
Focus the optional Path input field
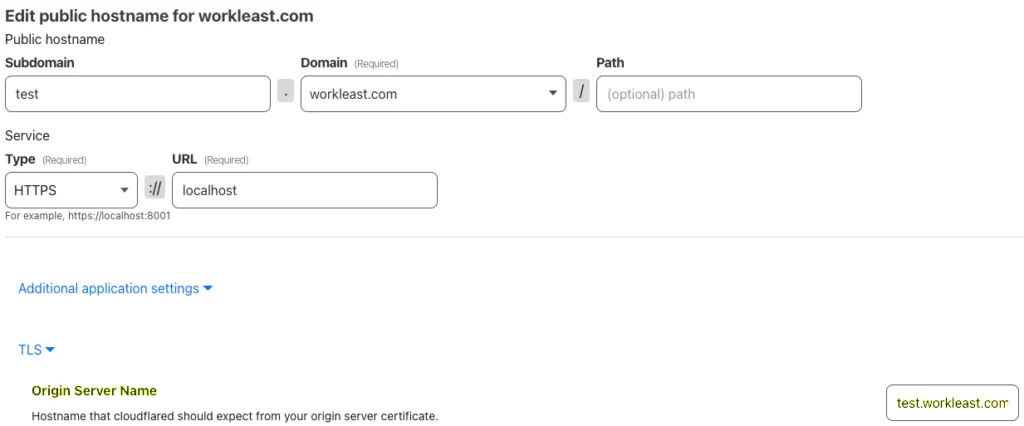(729, 93)
